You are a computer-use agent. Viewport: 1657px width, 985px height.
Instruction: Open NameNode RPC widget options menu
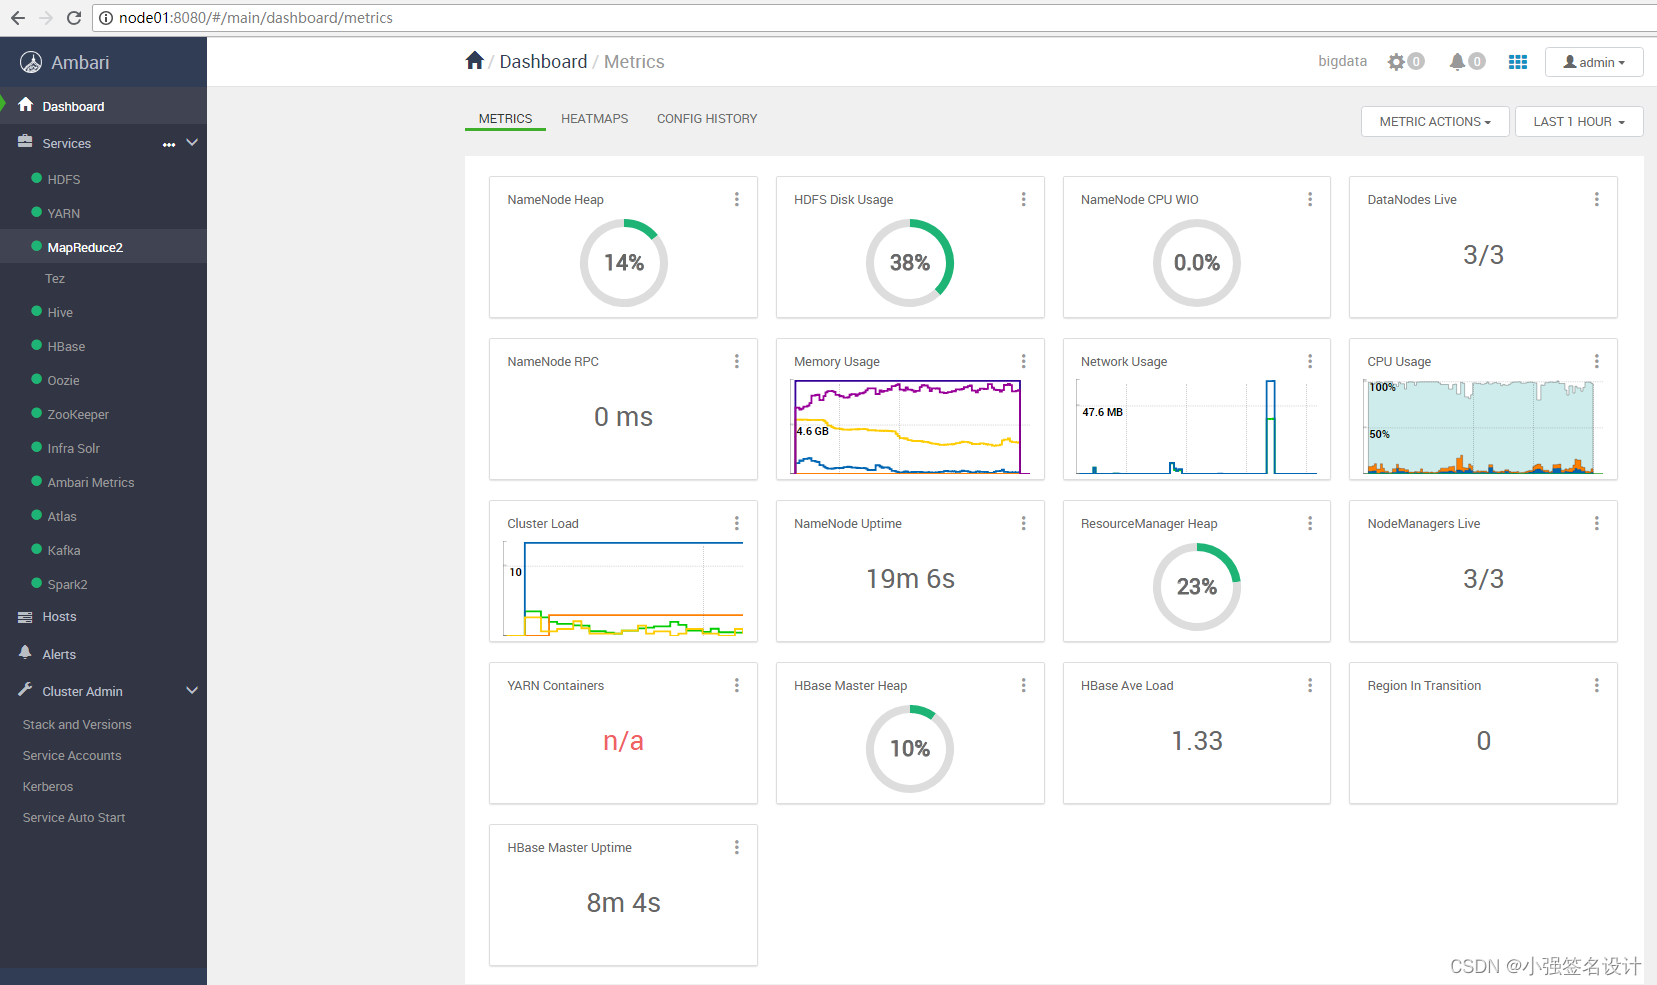click(x=737, y=361)
